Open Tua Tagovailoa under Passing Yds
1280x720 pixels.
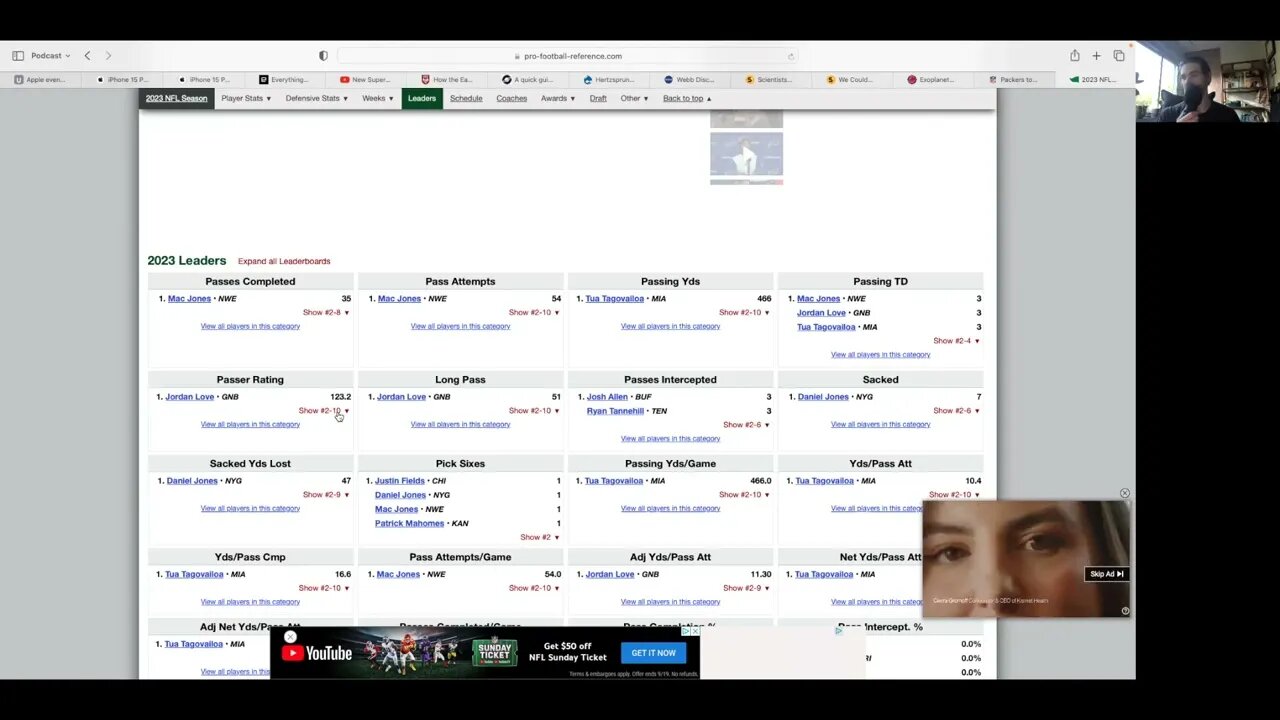[614, 298]
